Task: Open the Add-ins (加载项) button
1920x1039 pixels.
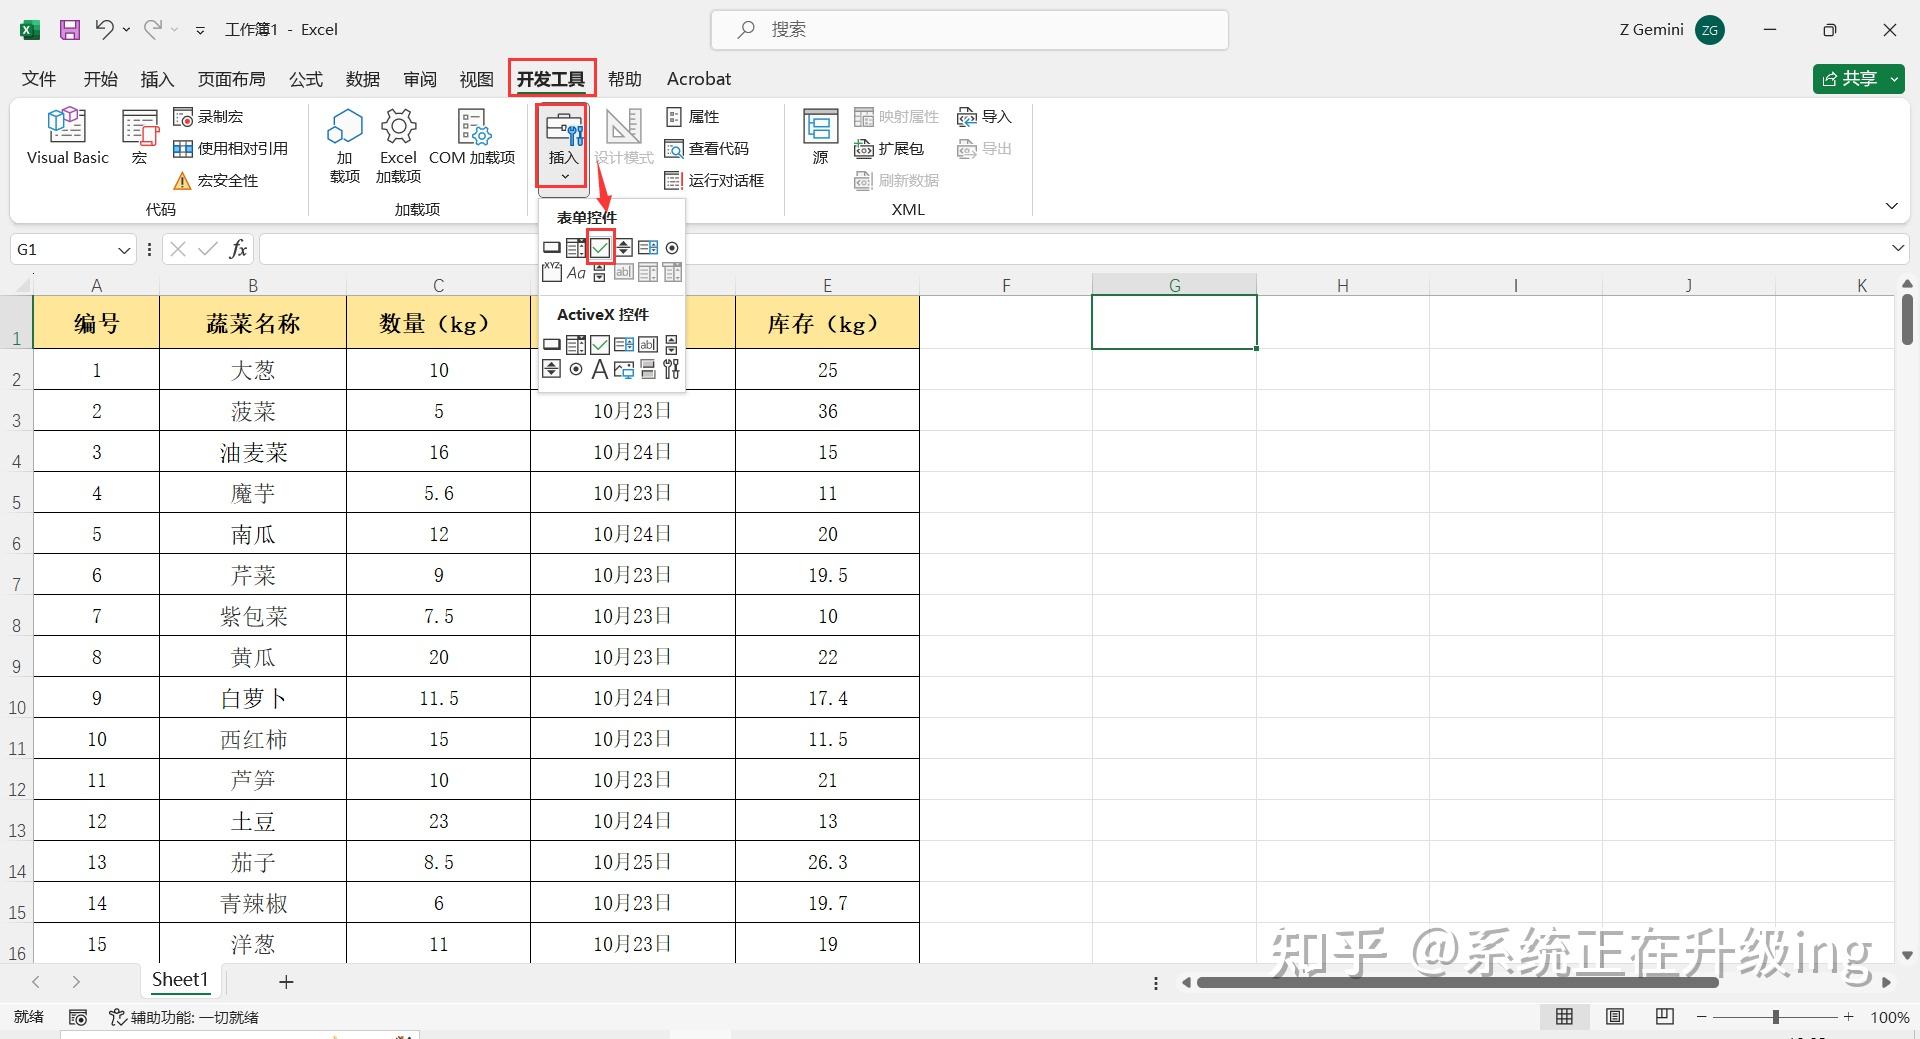Action: point(345,146)
